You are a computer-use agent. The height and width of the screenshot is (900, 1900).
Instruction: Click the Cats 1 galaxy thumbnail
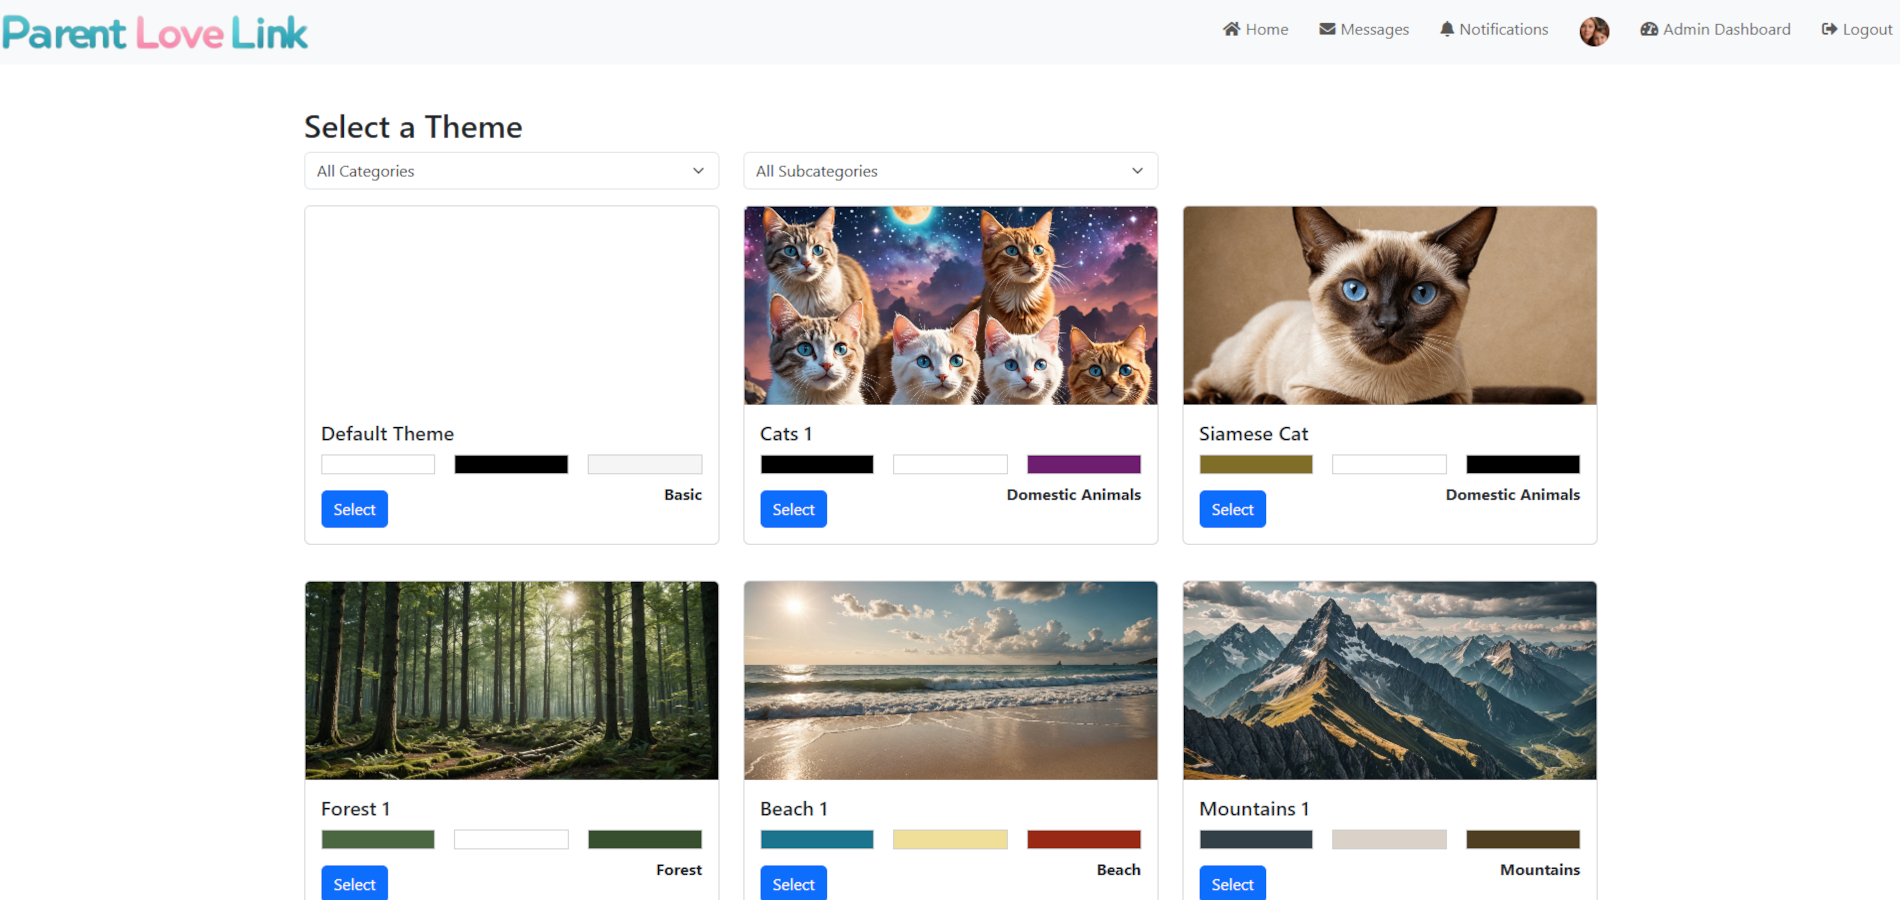coord(949,305)
